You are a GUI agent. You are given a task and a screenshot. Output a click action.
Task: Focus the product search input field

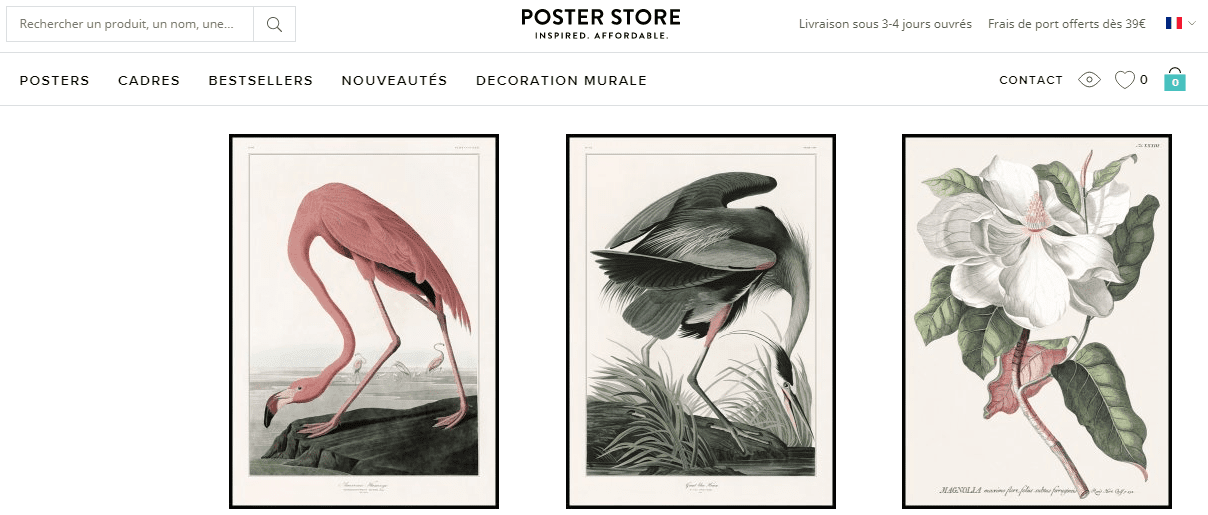(130, 24)
